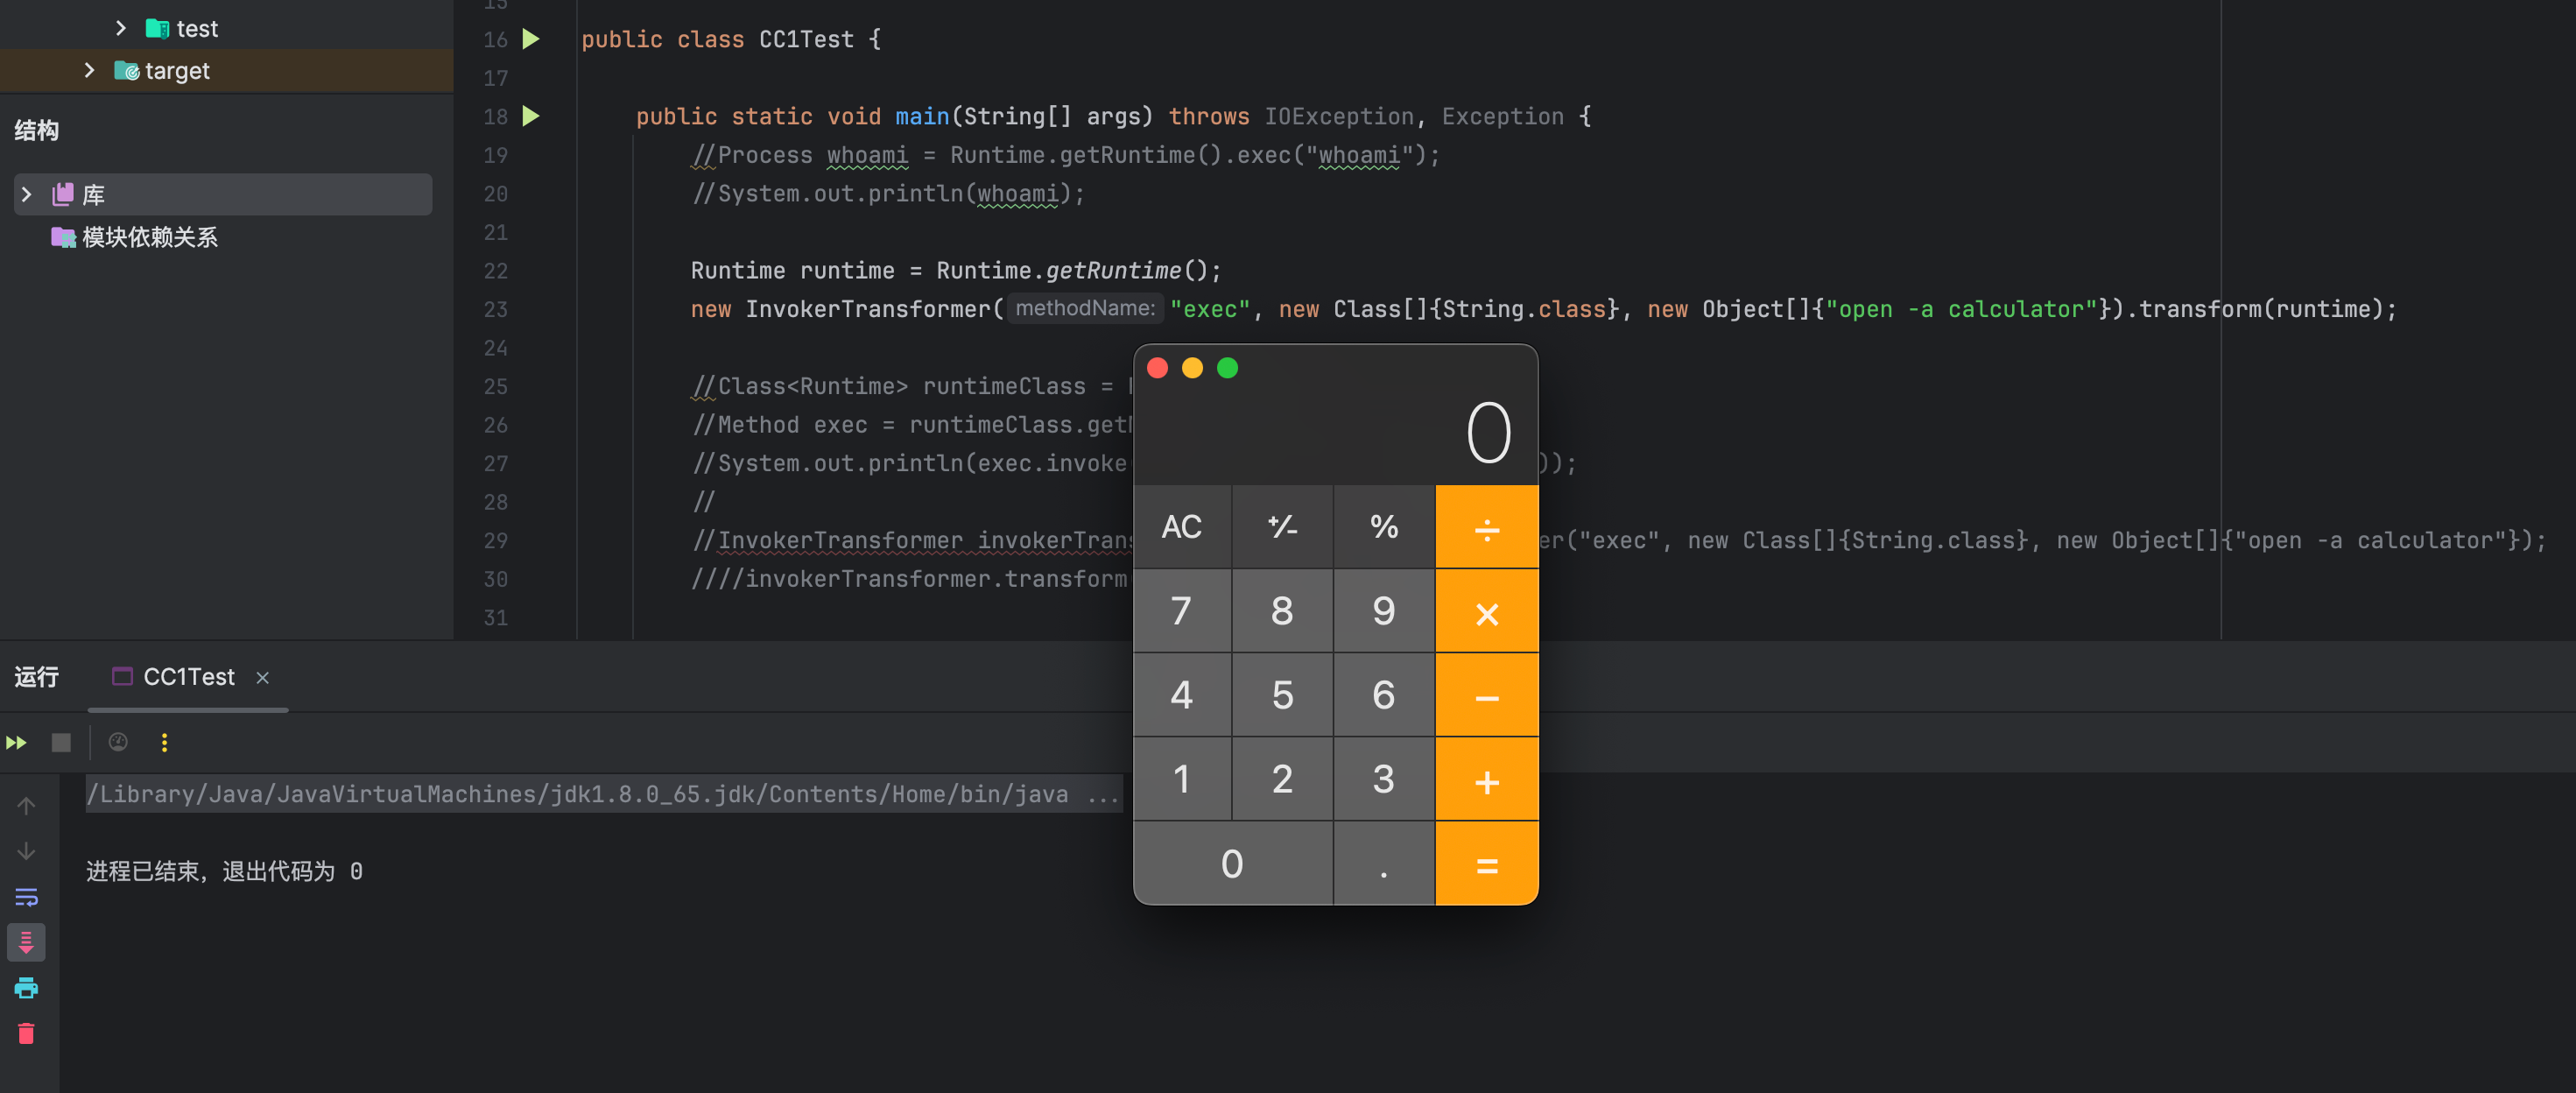The width and height of the screenshot is (2576, 1093).
Task: Stop the running process in the Run panel
Action: click(x=61, y=742)
